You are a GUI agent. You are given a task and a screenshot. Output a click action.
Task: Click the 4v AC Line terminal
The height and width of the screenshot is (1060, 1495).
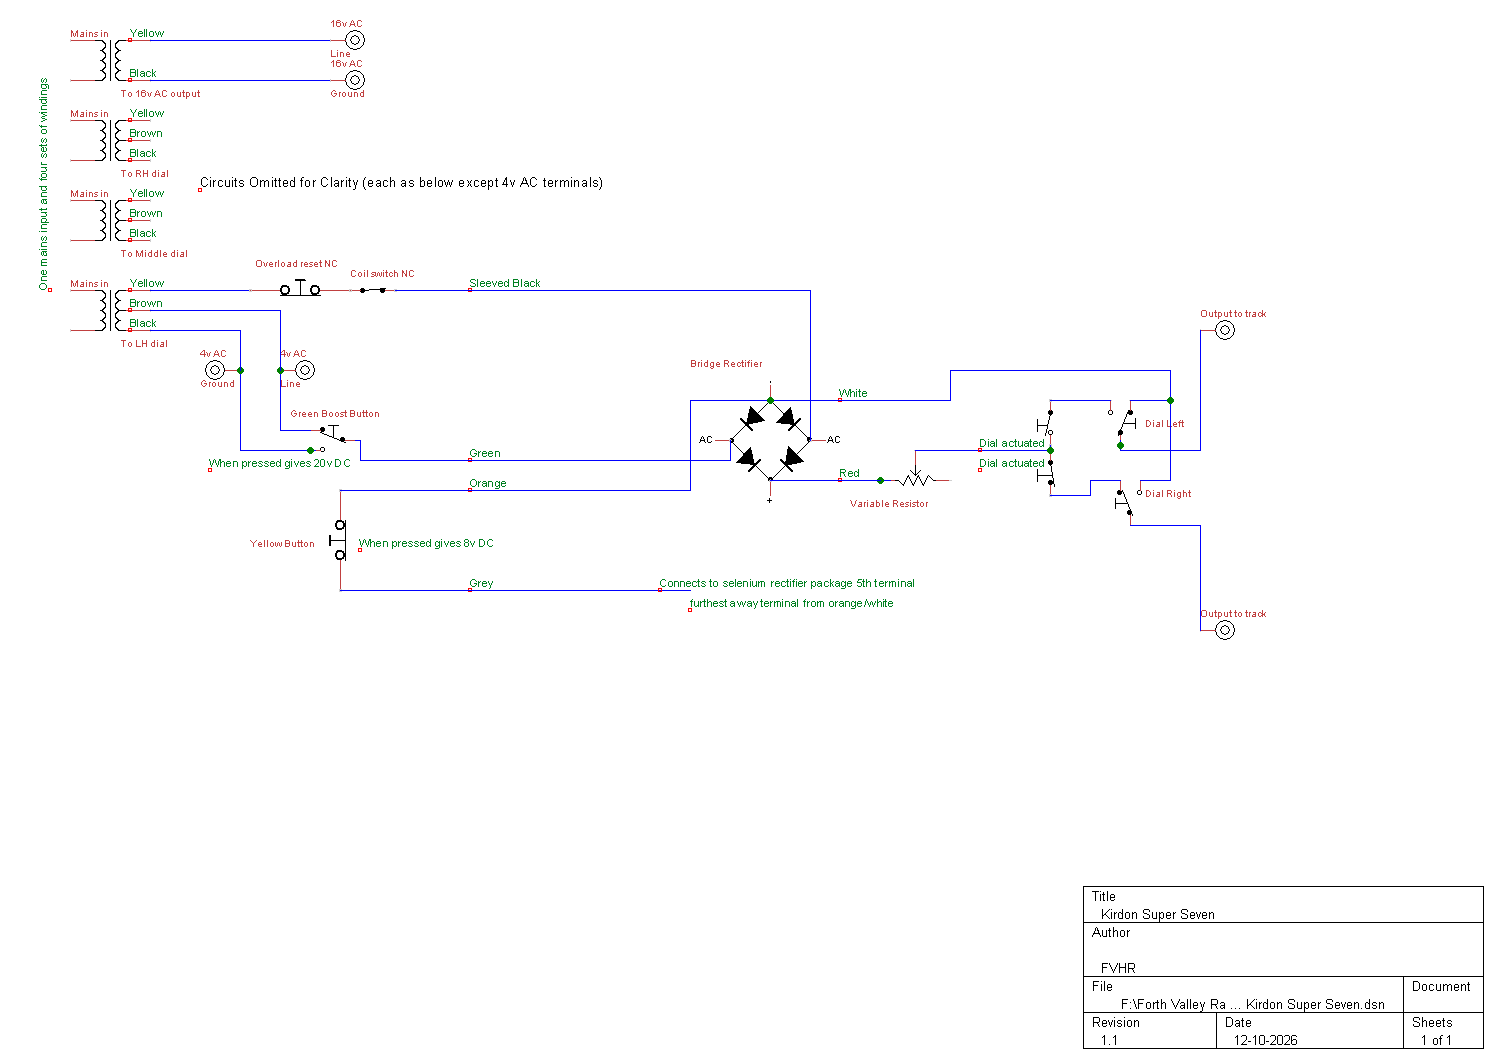pos(305,370)
